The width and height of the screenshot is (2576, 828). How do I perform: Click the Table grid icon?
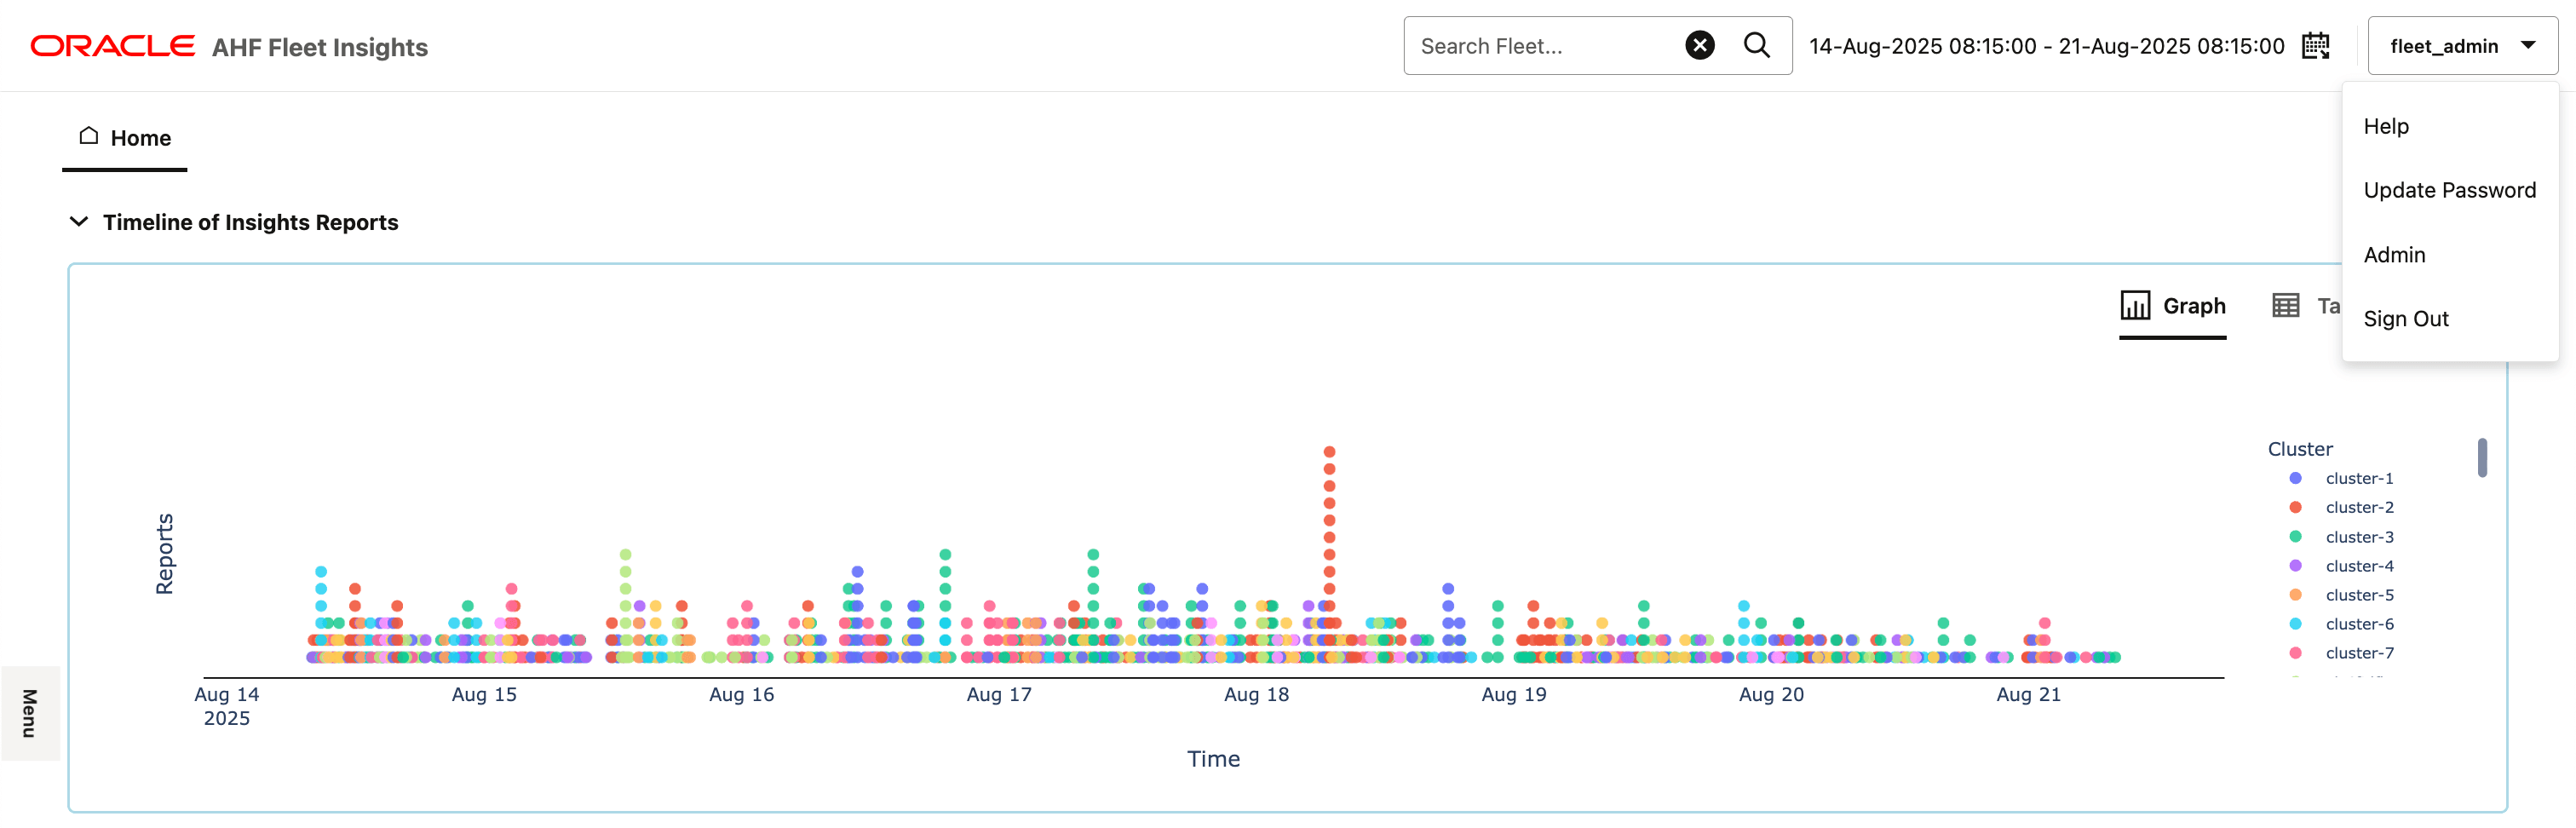pos(2285,305)
